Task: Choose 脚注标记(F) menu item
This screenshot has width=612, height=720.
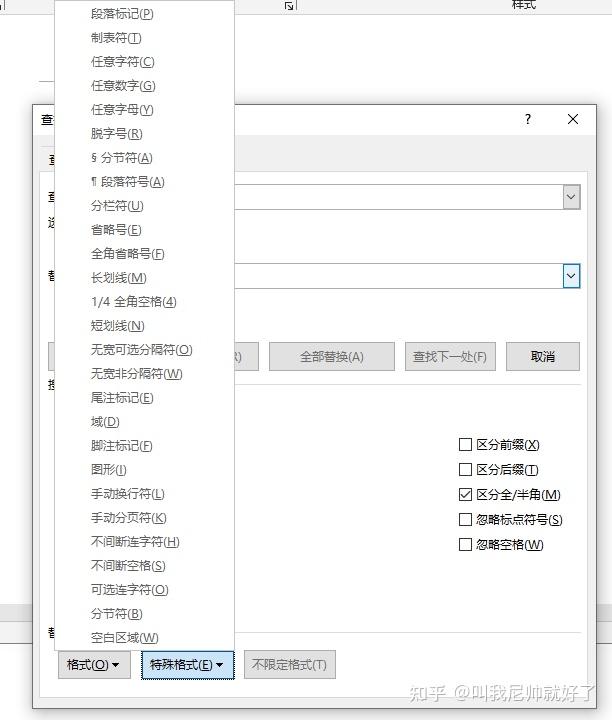Action: click(122, 445)
